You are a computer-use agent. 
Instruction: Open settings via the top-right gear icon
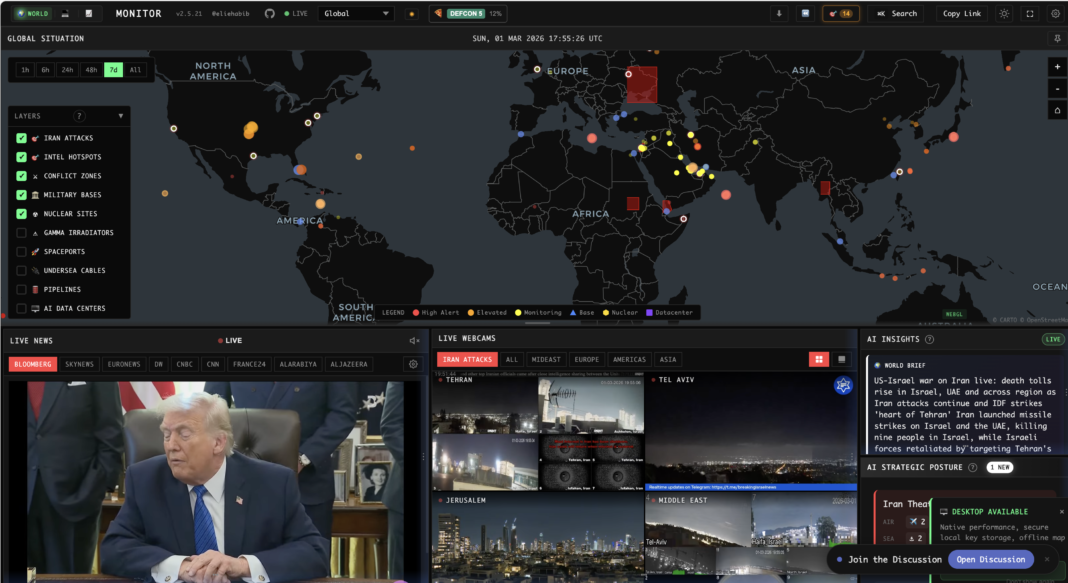1055,14
